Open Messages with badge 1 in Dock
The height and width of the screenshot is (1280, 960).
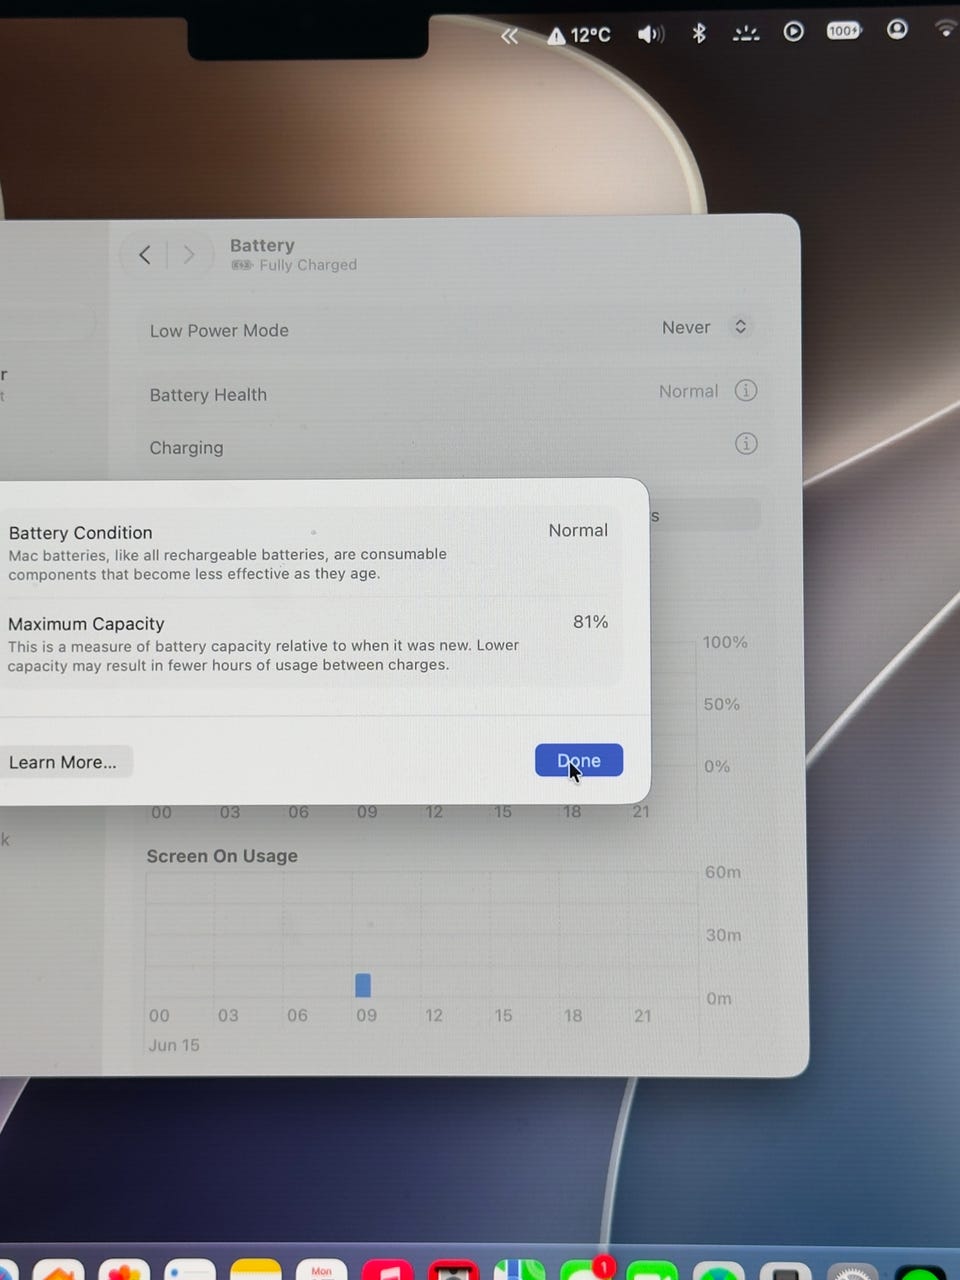[x=586, y=1270]
